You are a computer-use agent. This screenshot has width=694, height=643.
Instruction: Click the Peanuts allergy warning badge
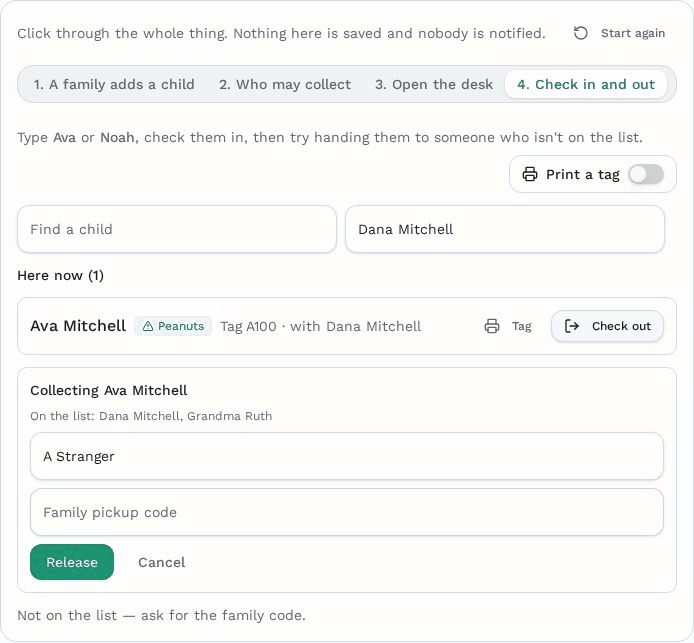(173, 326)
